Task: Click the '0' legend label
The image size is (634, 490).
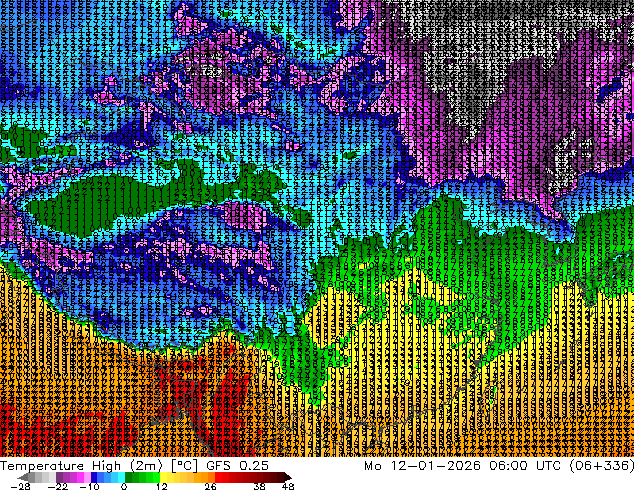Action: tap(124, 486)
